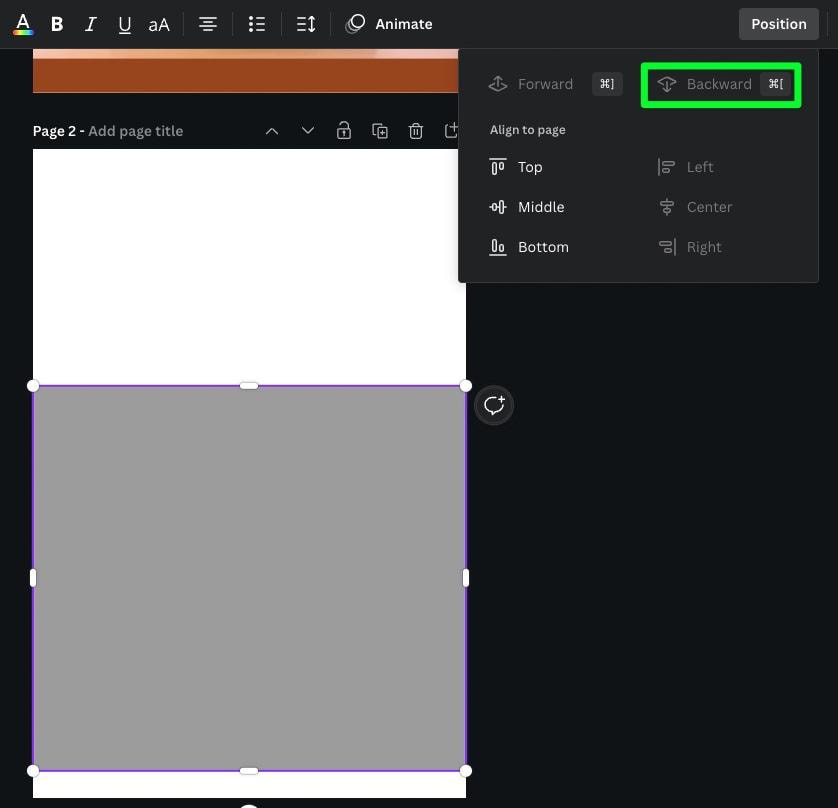Click the Add page title field
Viewport: 838px width, 808px height.
(x=135, y=131)
